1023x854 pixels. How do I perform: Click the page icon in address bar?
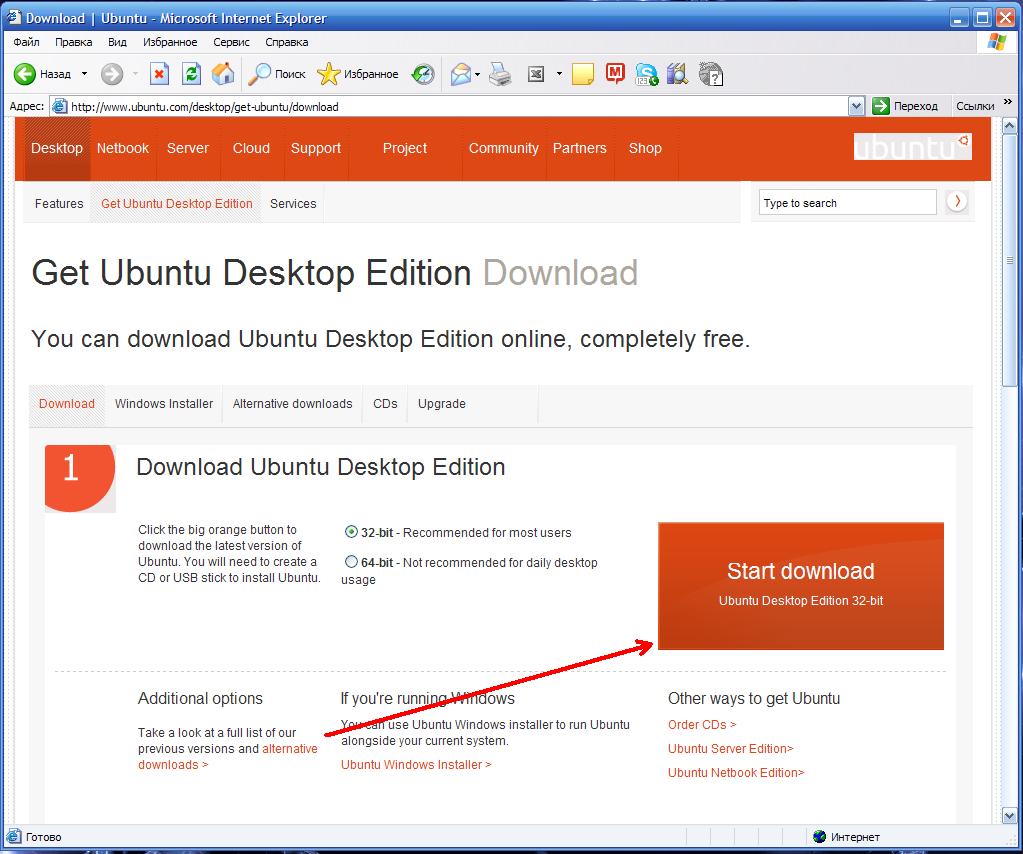pyautogui.click(x=59, y=106)
